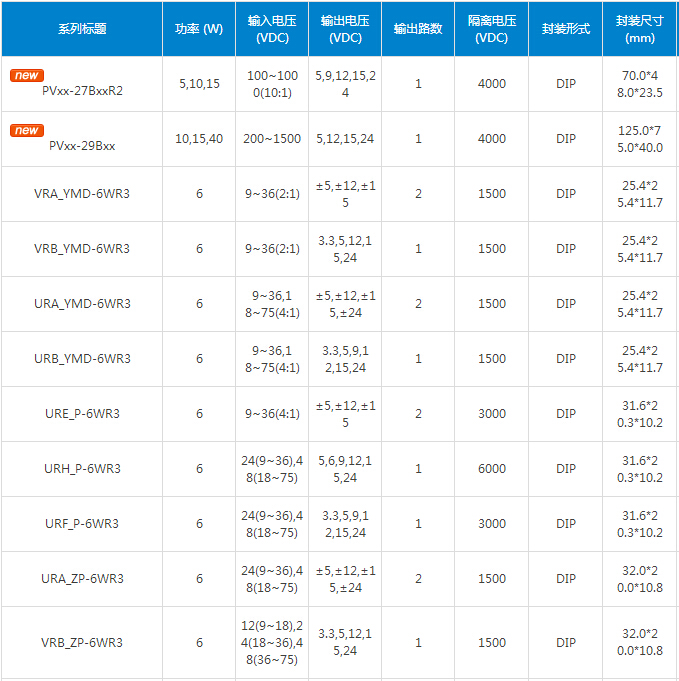Viewport: 679px width, 681px height.
Task: Go to the URE_P-6WR3 product page
Action: [x=82, y=414]
